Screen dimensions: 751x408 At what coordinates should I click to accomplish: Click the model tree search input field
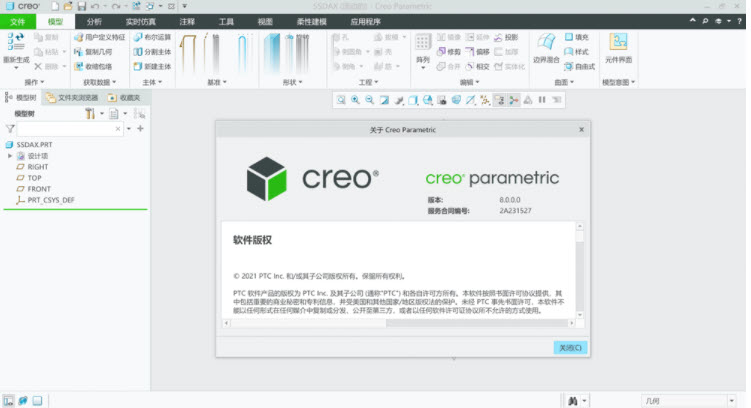click(x=68, y=129)
